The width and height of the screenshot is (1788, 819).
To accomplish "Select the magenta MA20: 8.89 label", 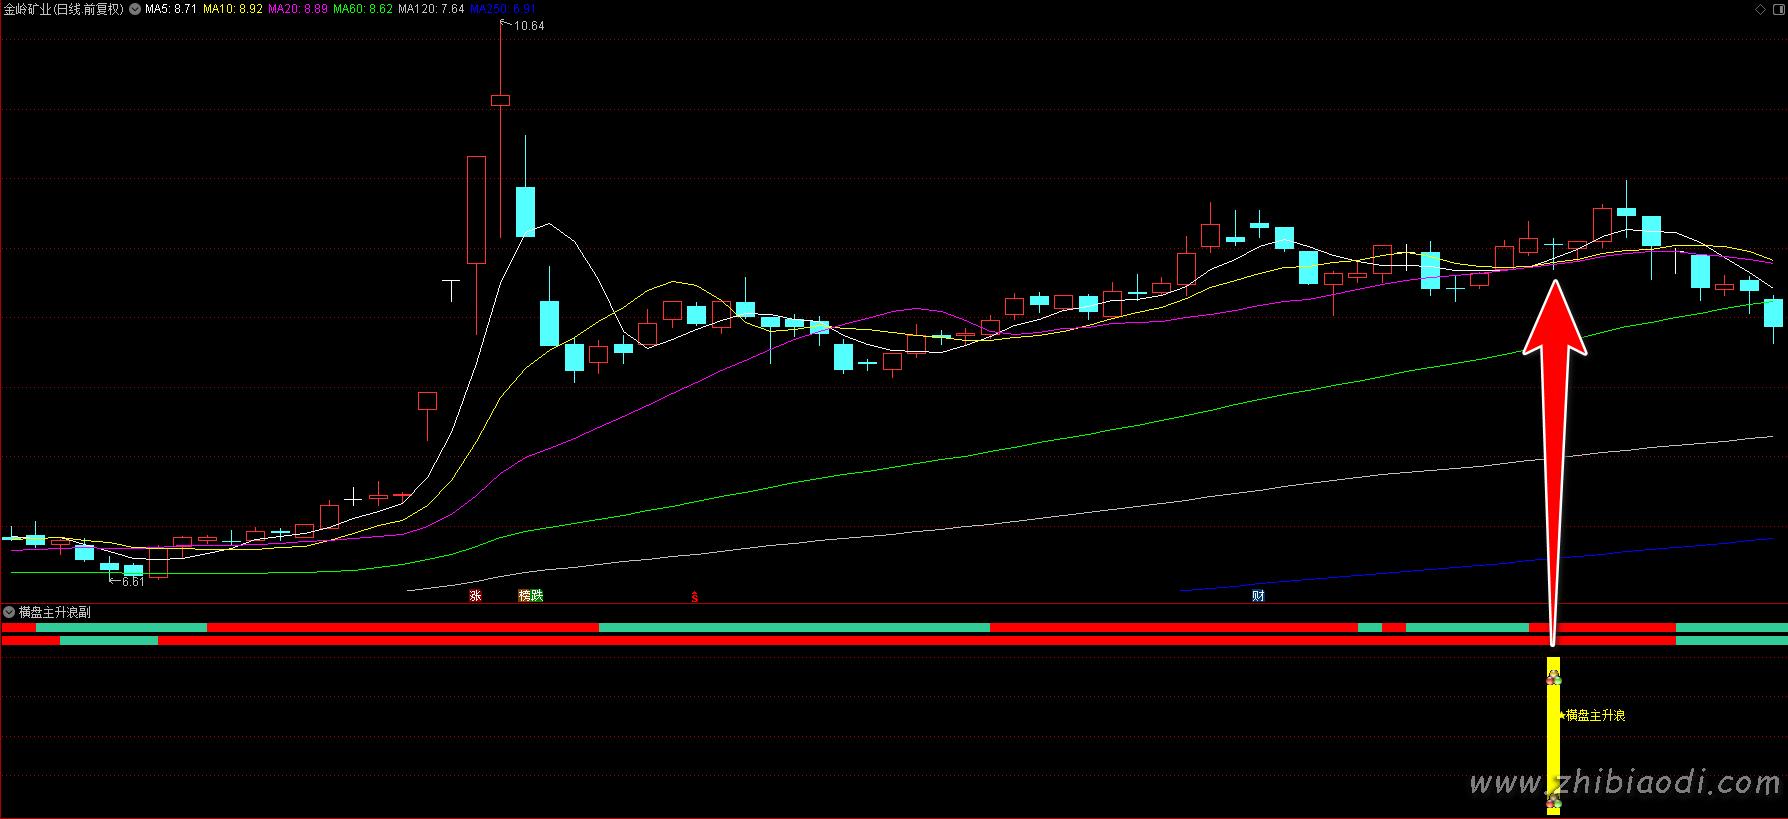I will point(298,9).
